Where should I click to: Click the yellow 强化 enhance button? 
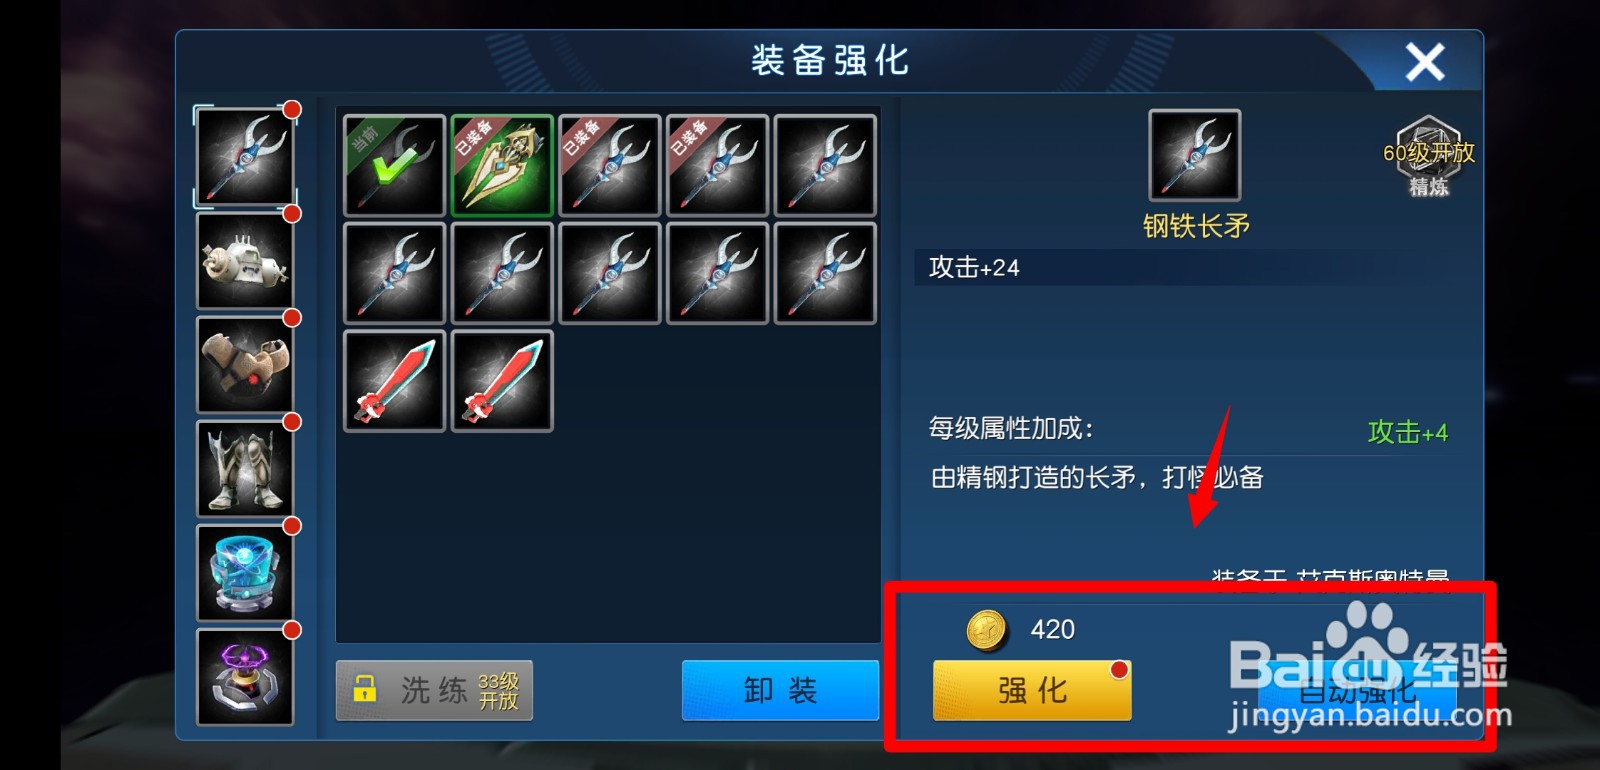coord(1032,690)
